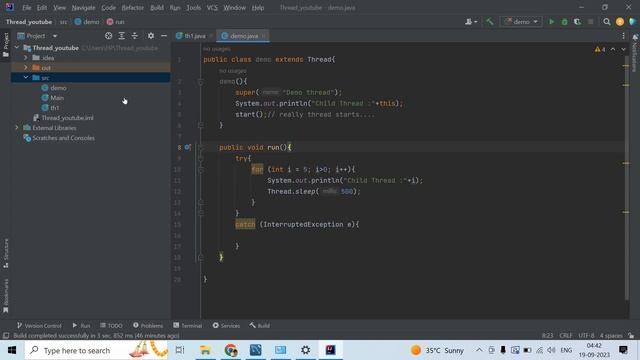The image size is (640, 360).
Task: Click CRLF line separator in status bar
Action: (566, 336)
